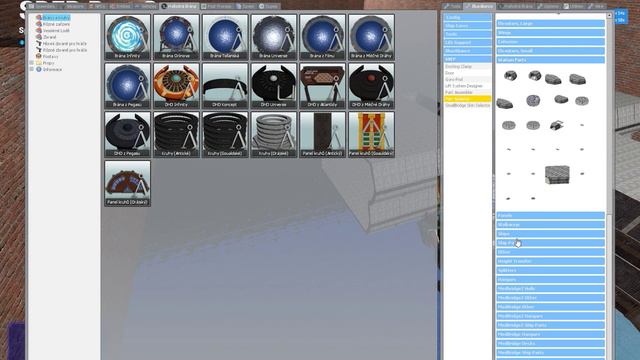Open Různé zbraně pro hráče category
The height and width of the screenshot is (360, 640).
(x=65, y=50)
